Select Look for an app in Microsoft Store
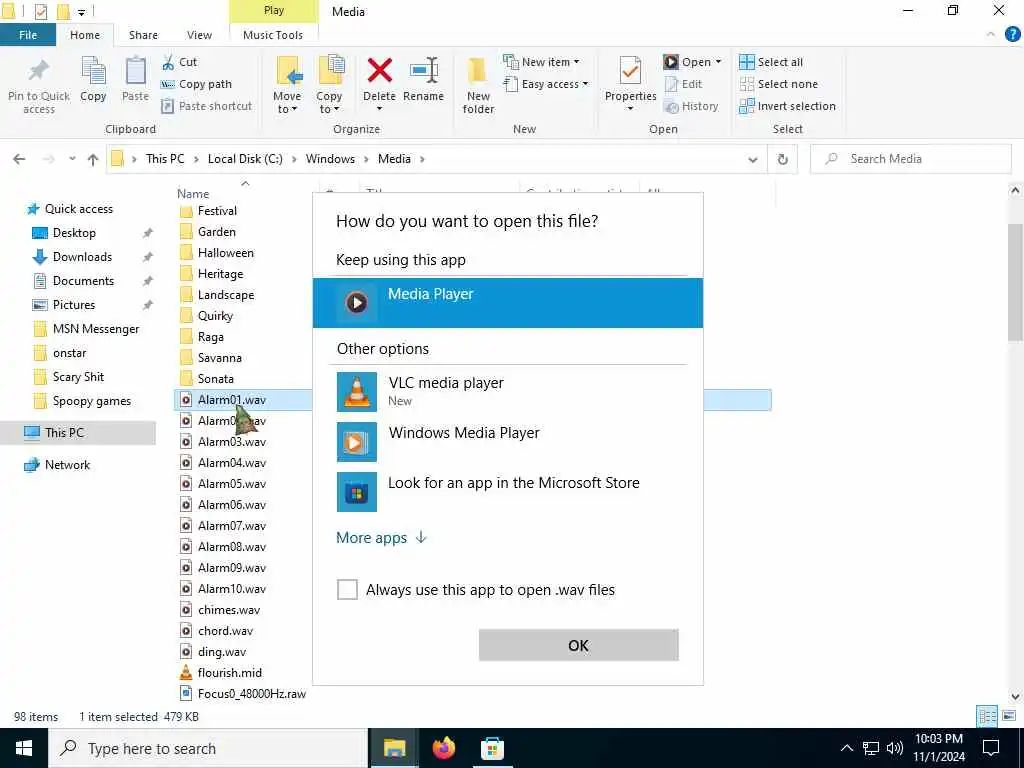This screenshot has width=1024, height=768. pyautogui.click(x=507, y=492)
